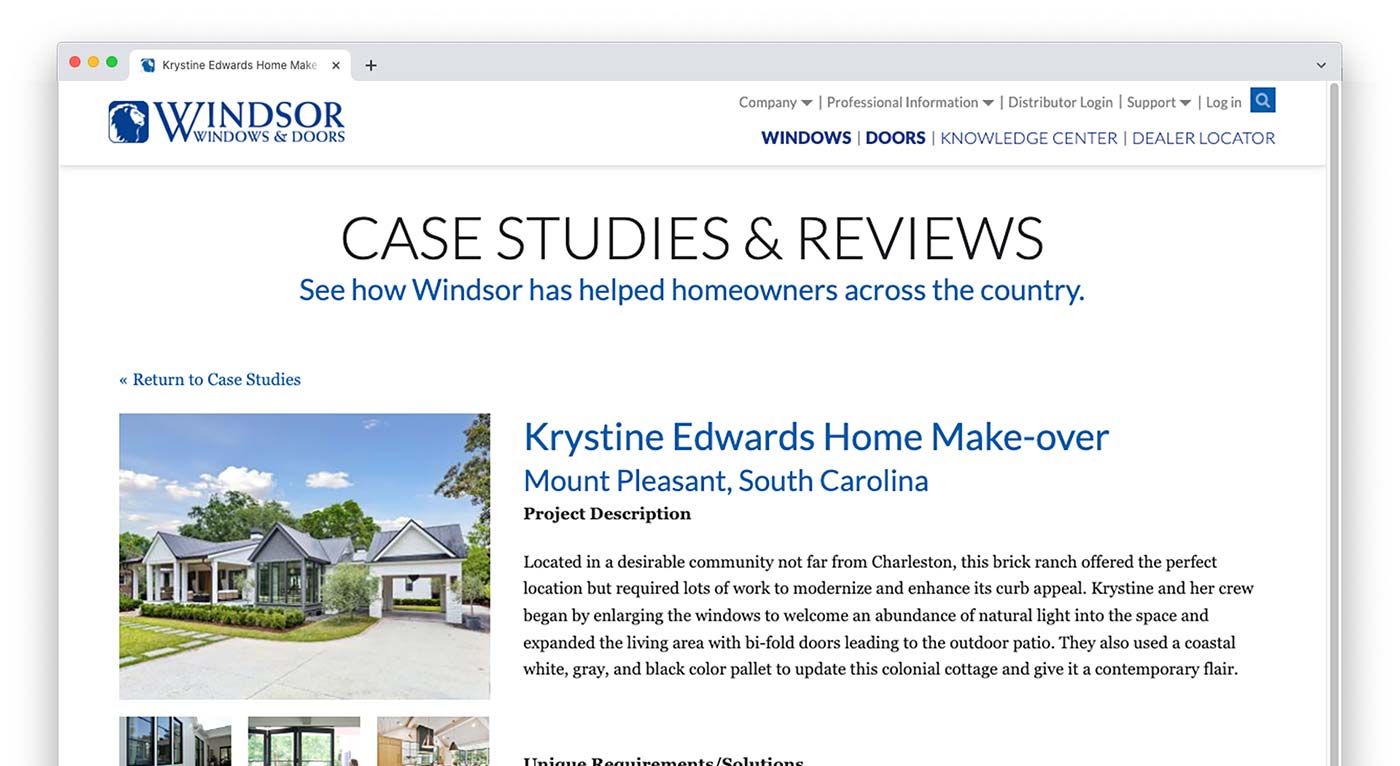The height and width of the screenshot is (766, 1400).
Task: Open the main house exterior photo
Action: [305, 556]
